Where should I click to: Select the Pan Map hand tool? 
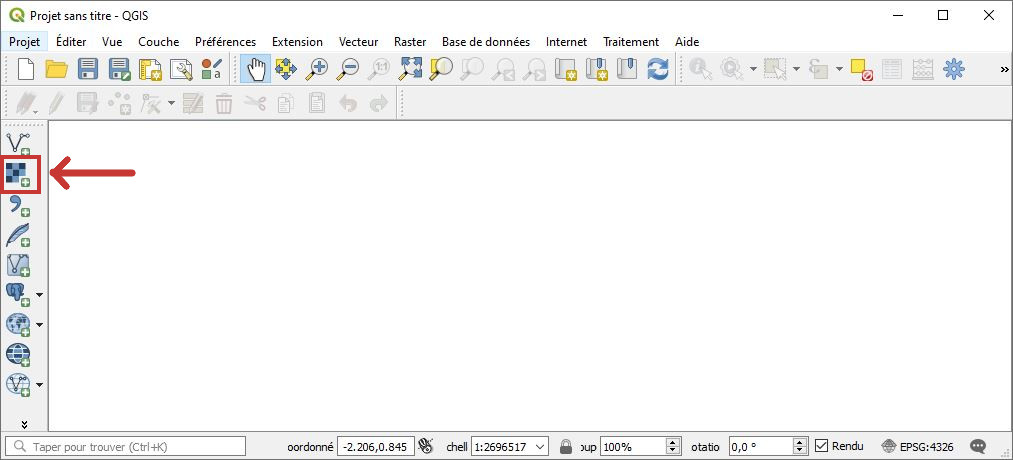[x=256, y=69]
